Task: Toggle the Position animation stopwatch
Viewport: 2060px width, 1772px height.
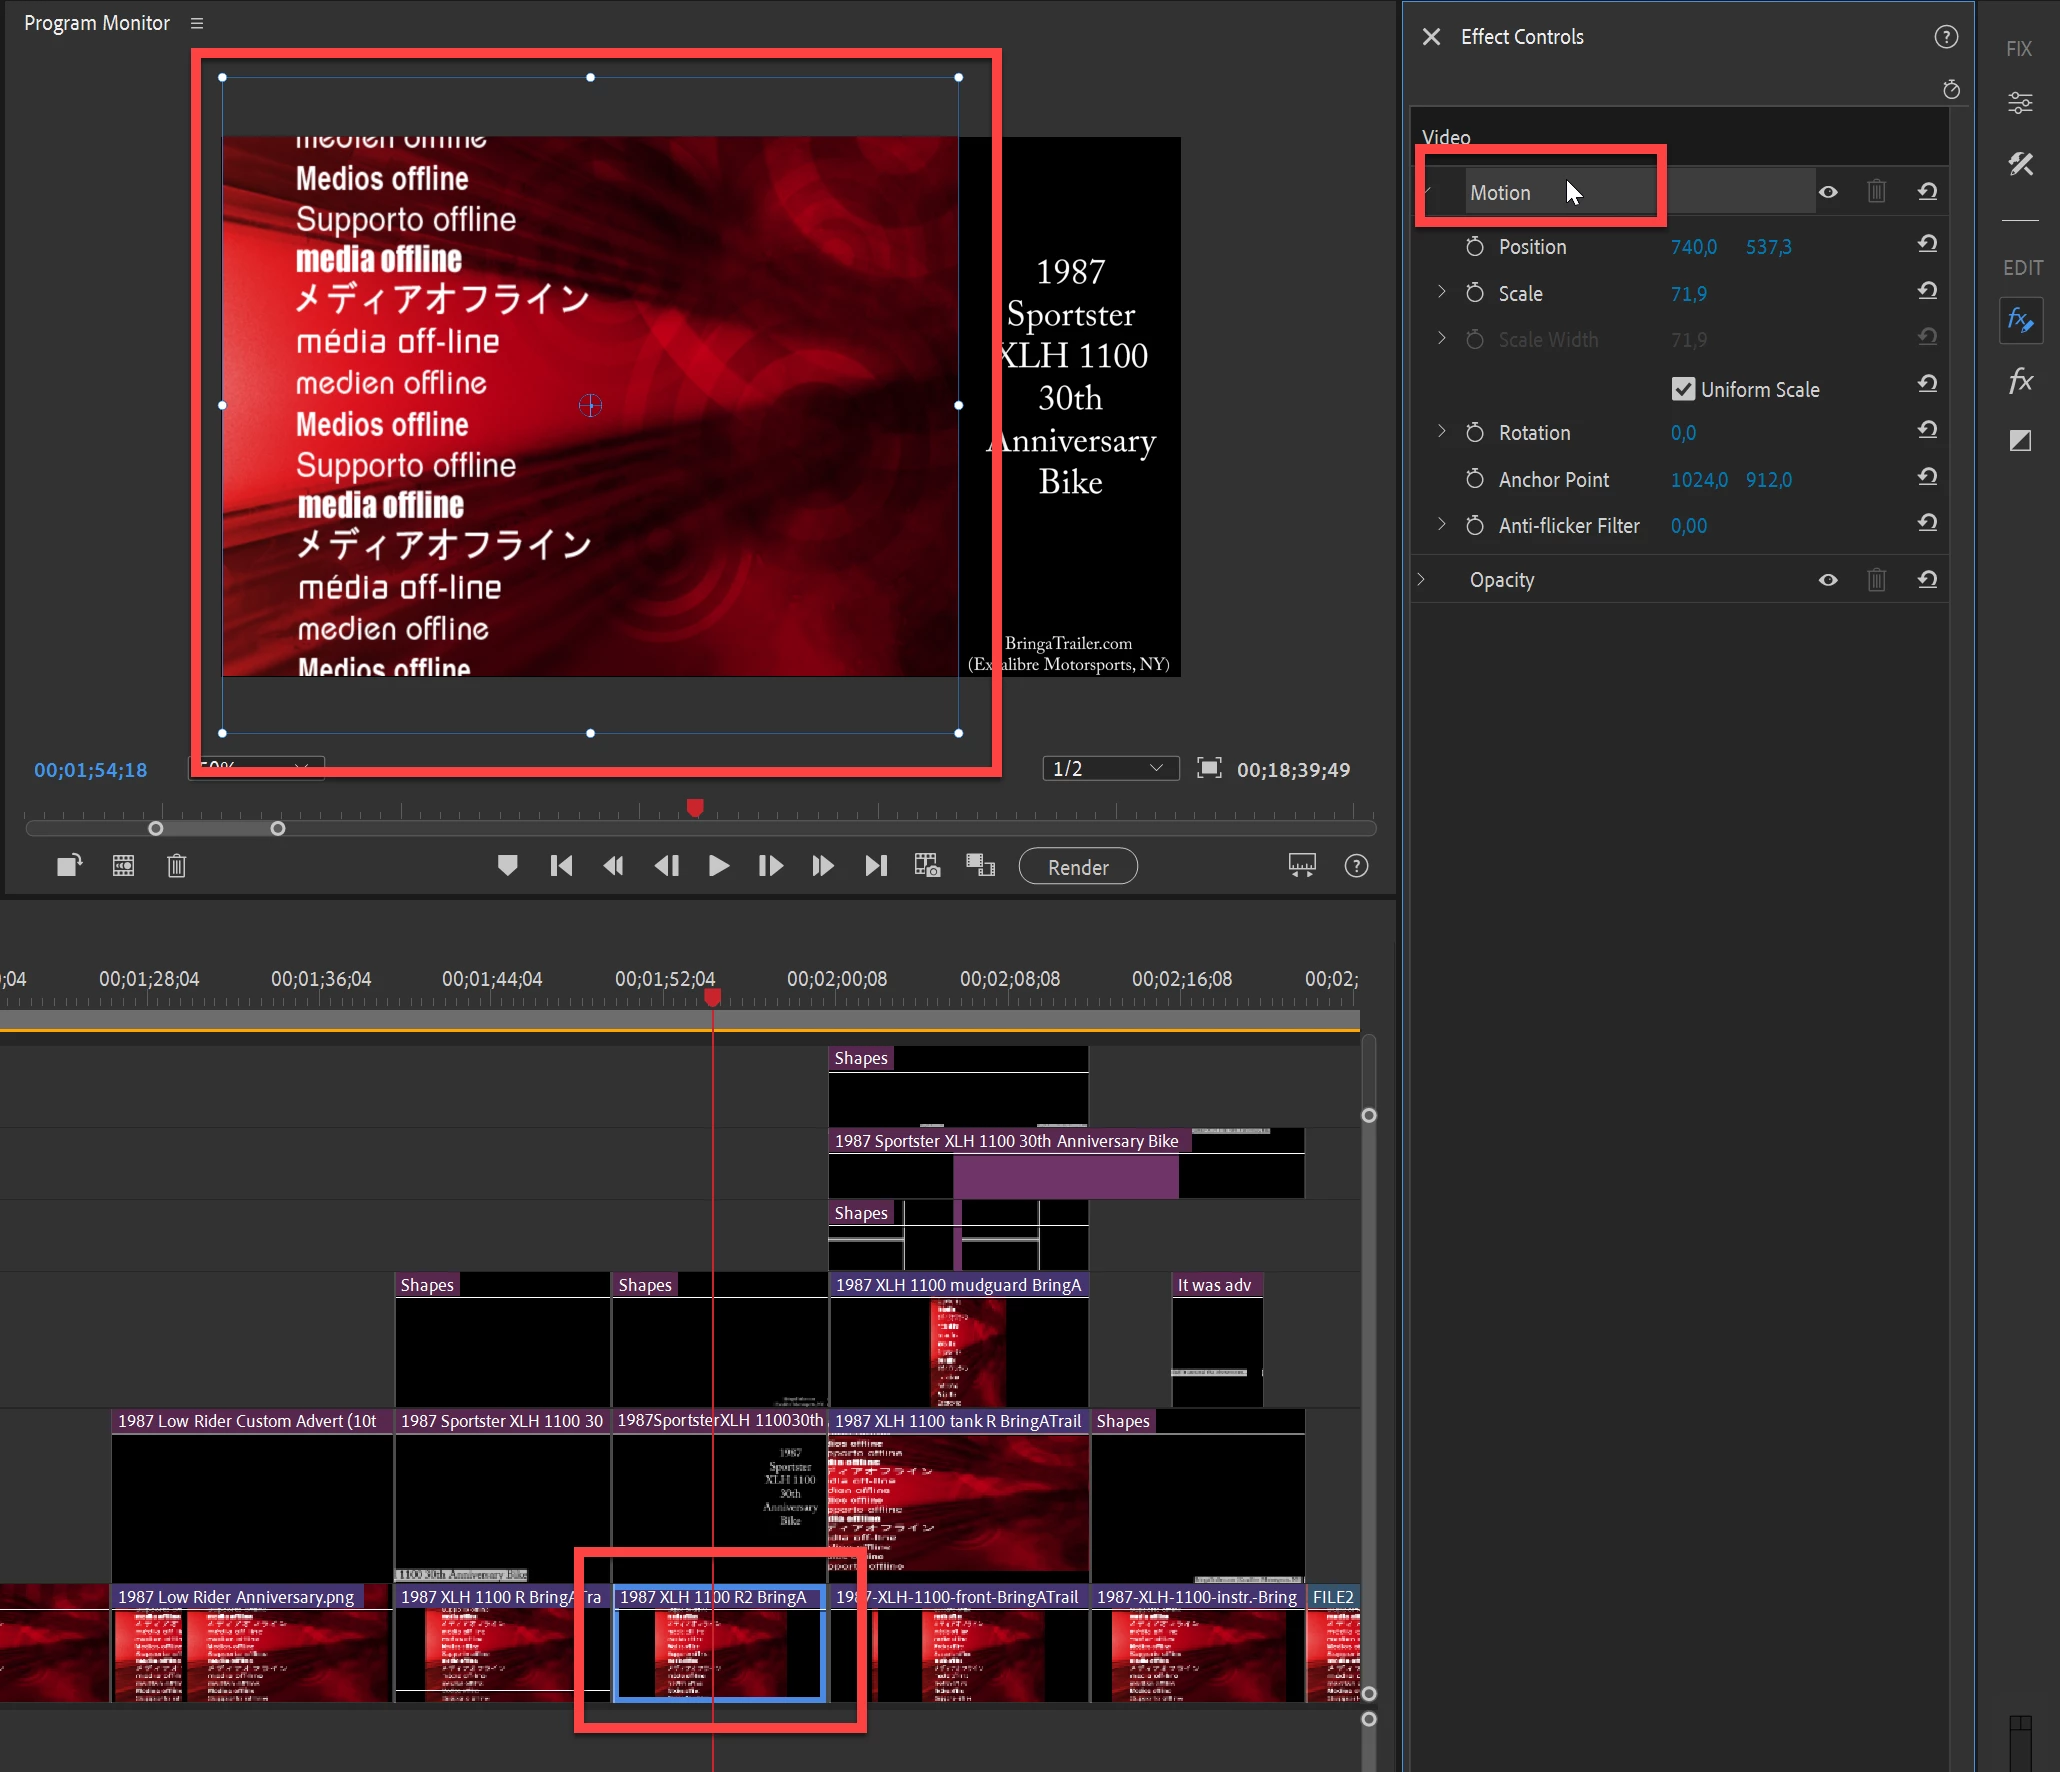Action: pos(1474,247)
